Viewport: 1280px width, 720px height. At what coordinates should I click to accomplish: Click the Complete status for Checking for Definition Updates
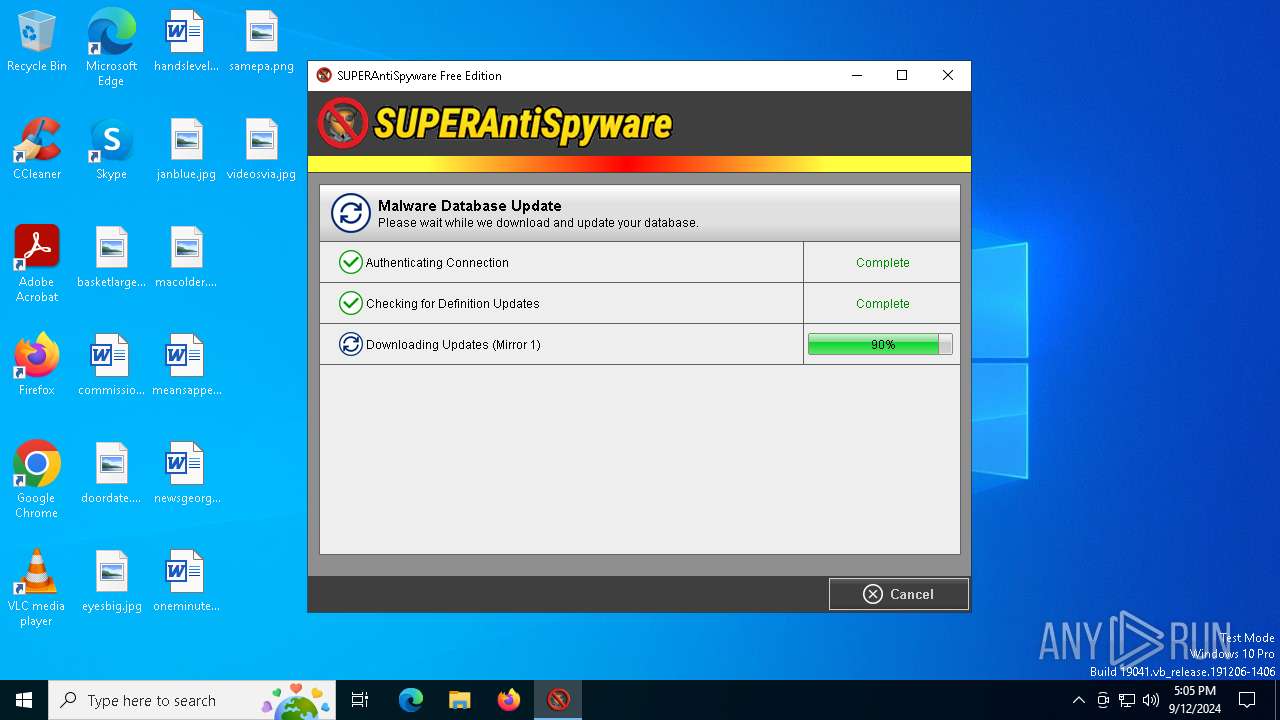tap(882, 304)
